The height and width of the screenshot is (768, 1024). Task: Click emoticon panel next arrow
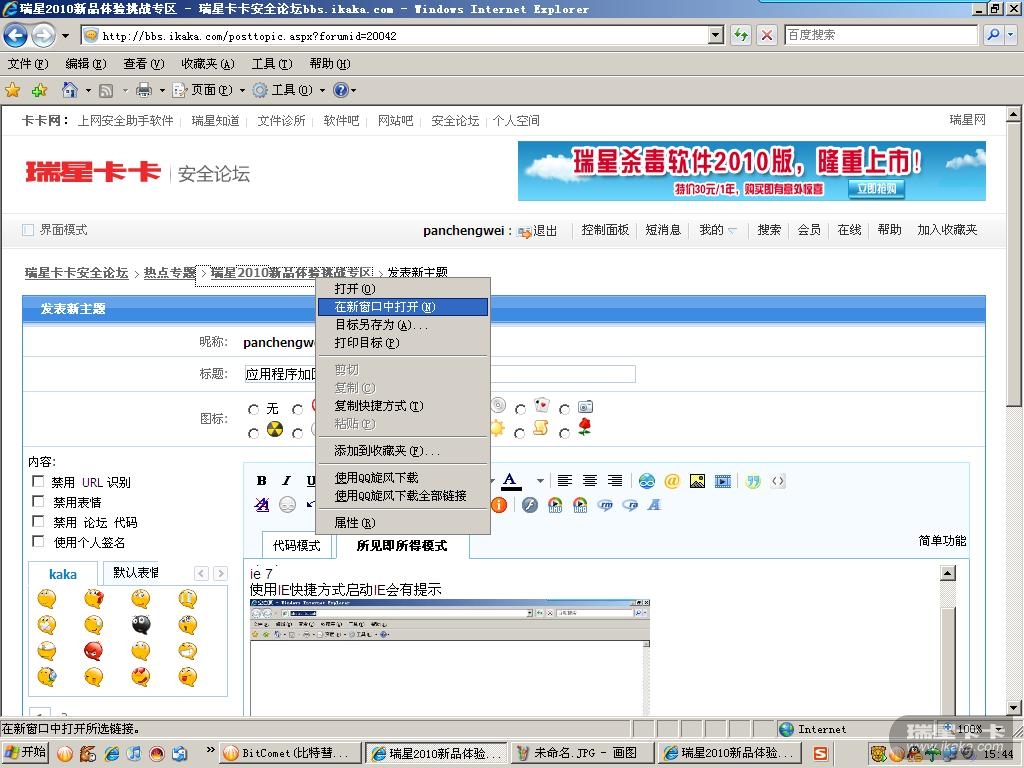(x=221, y=573)
